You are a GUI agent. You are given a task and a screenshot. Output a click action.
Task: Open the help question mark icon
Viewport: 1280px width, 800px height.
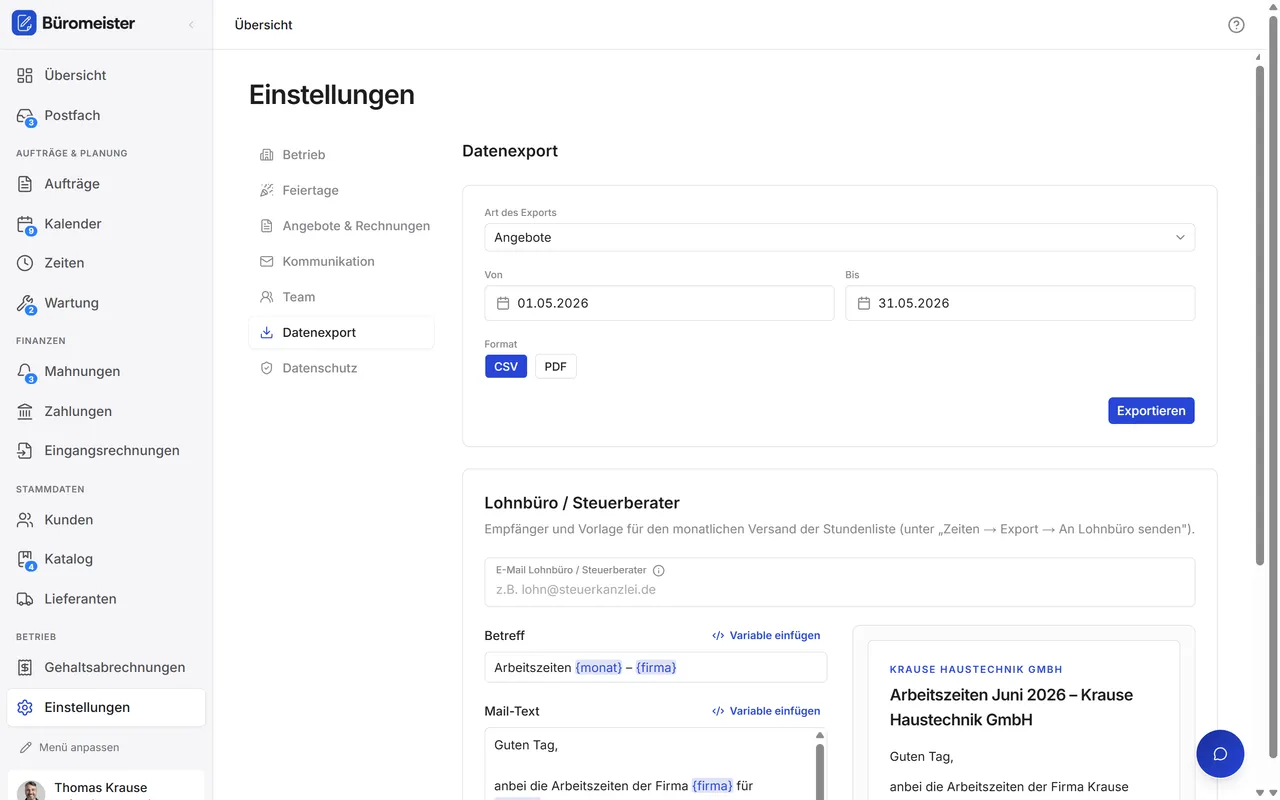[x=1236, y=25]
